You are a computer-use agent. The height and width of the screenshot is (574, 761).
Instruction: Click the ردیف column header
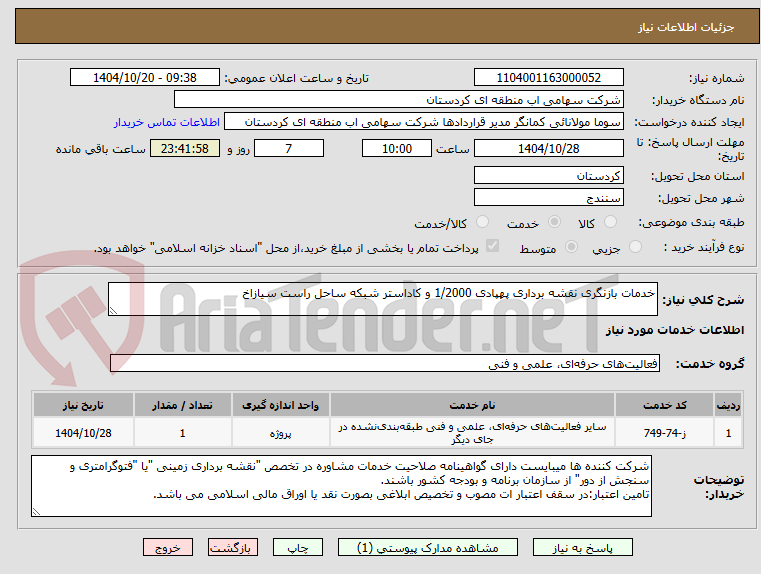point(728,405)
